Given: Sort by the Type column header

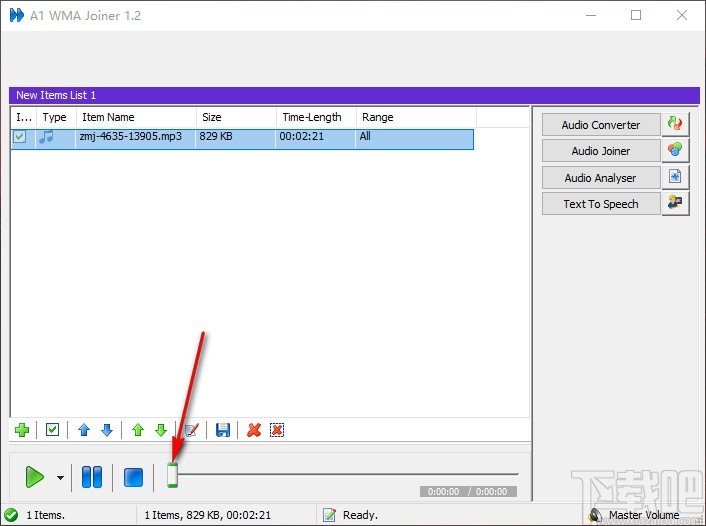Looking at the screenshot, I should pos(56,117).
